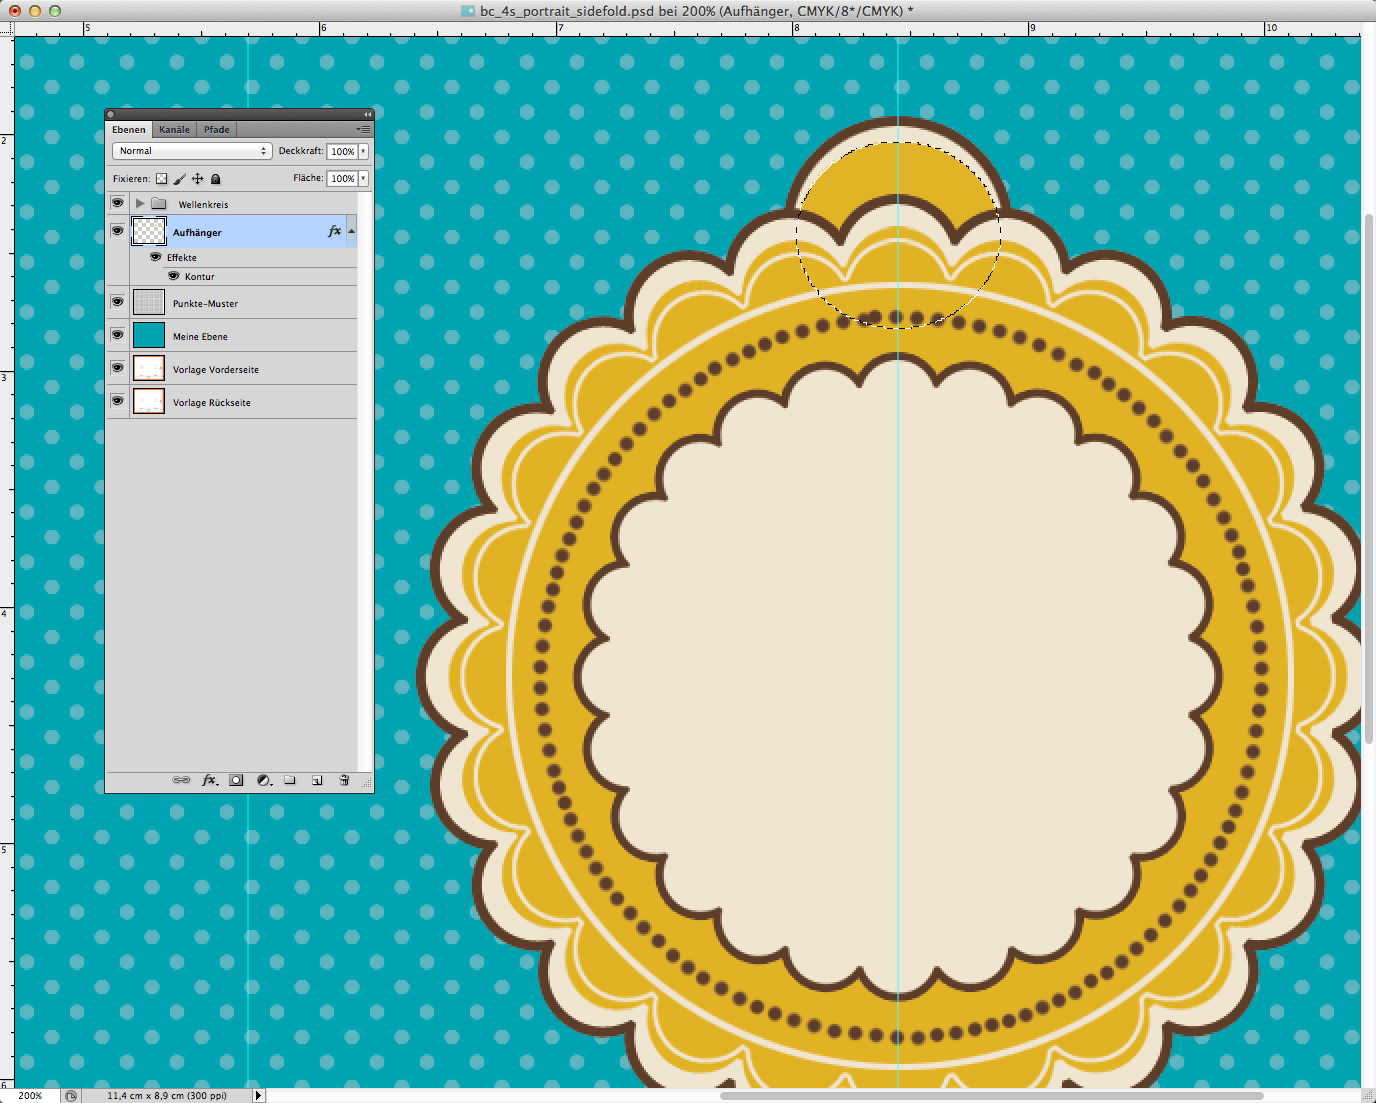Click the Fläche fill percentage field
Screen dimensions: 1376x1103
click(342, 178)
